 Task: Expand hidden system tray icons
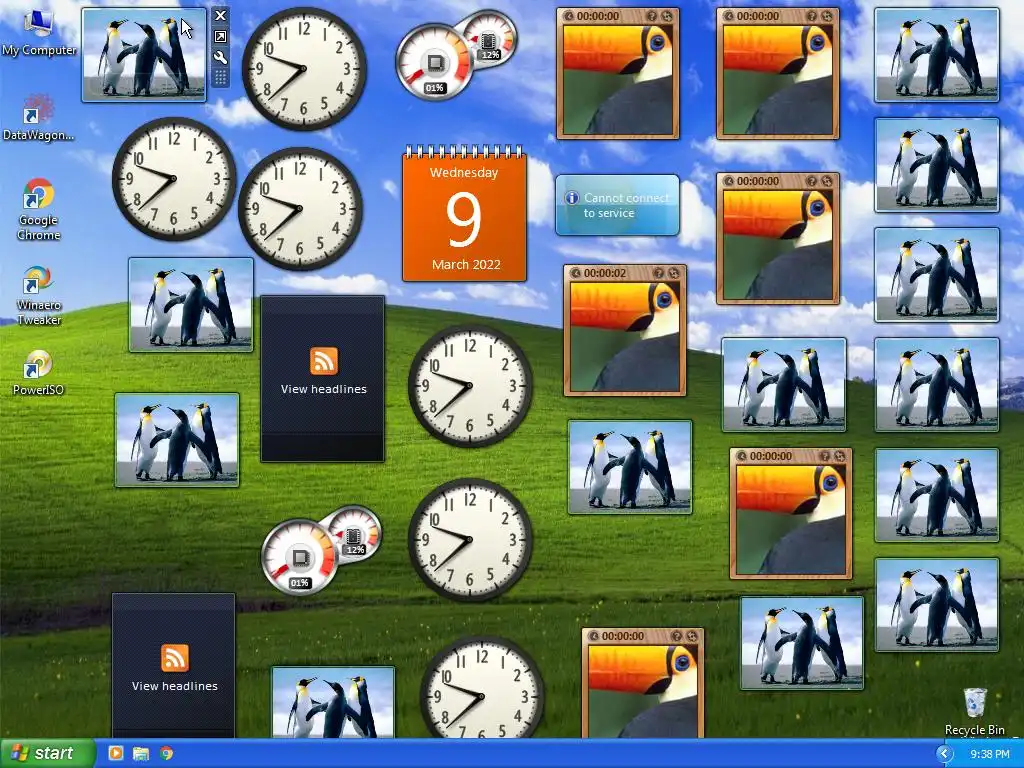point(944,754)
